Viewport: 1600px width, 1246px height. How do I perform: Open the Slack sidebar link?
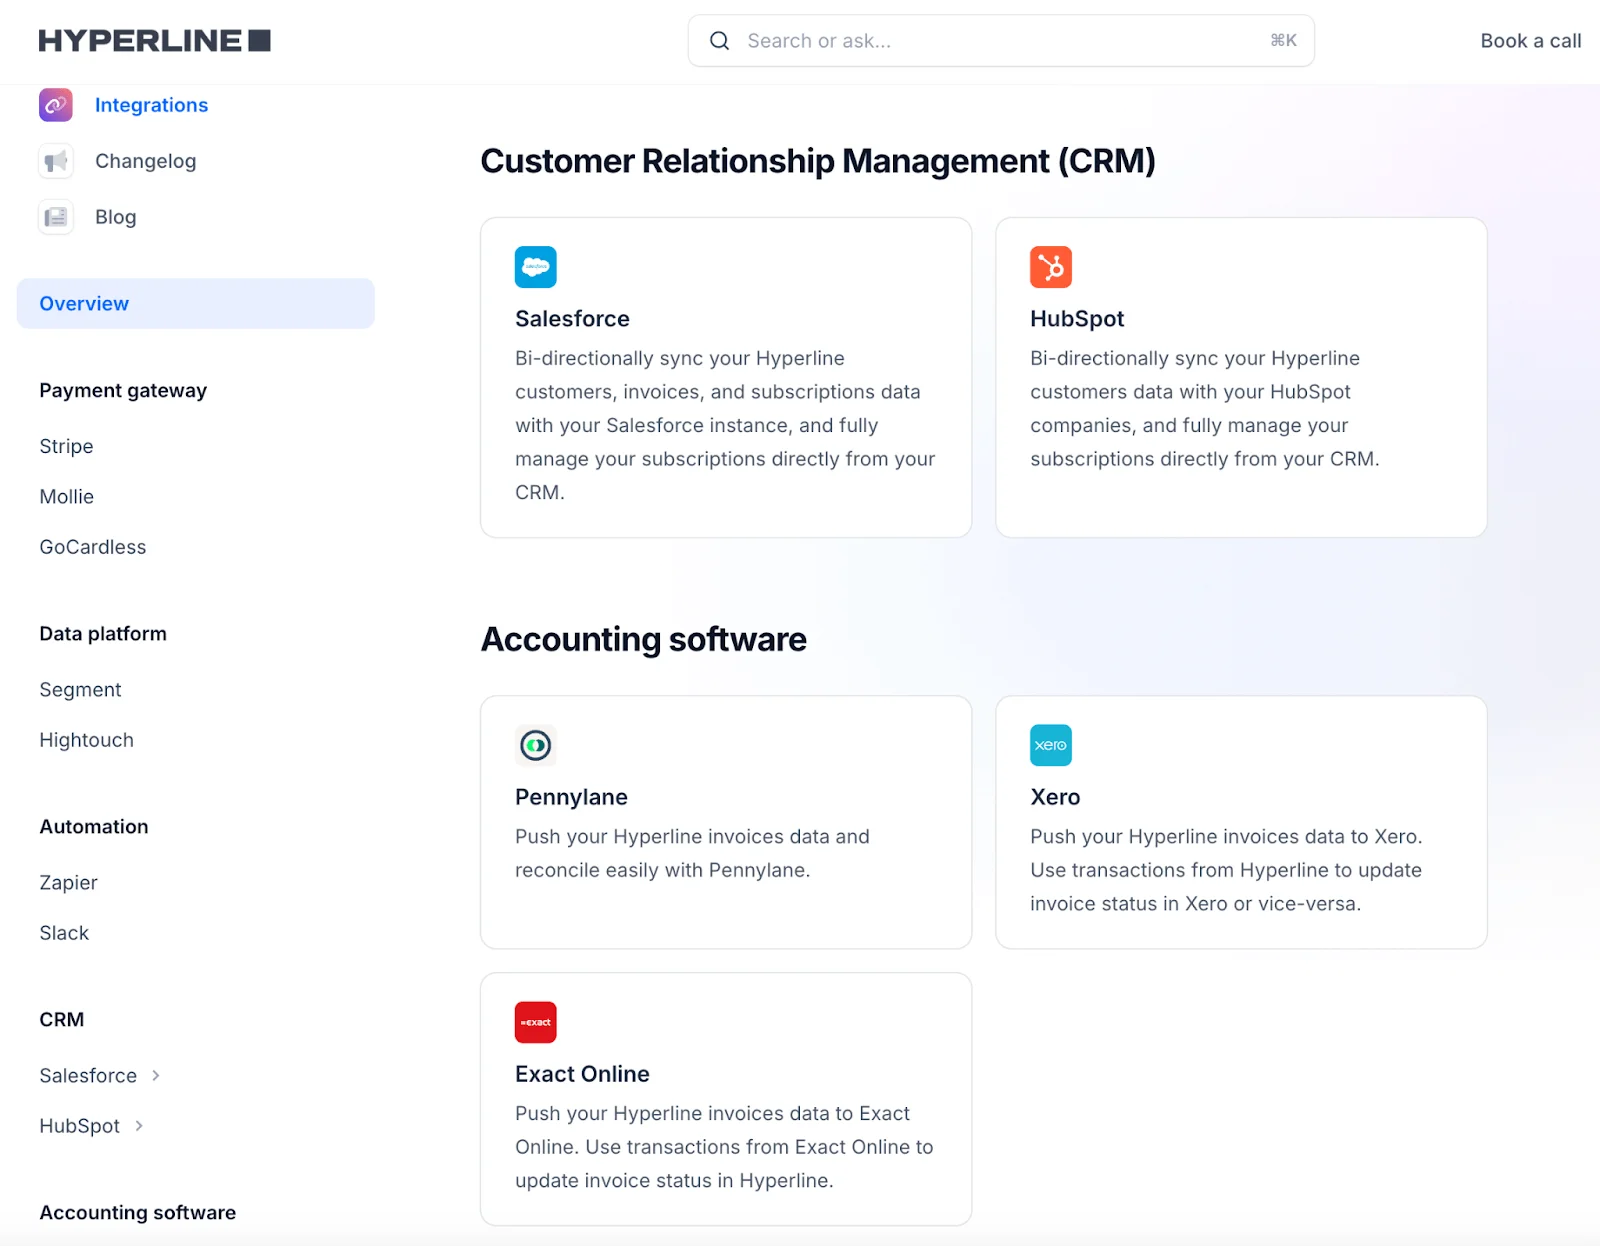point(65,933)
